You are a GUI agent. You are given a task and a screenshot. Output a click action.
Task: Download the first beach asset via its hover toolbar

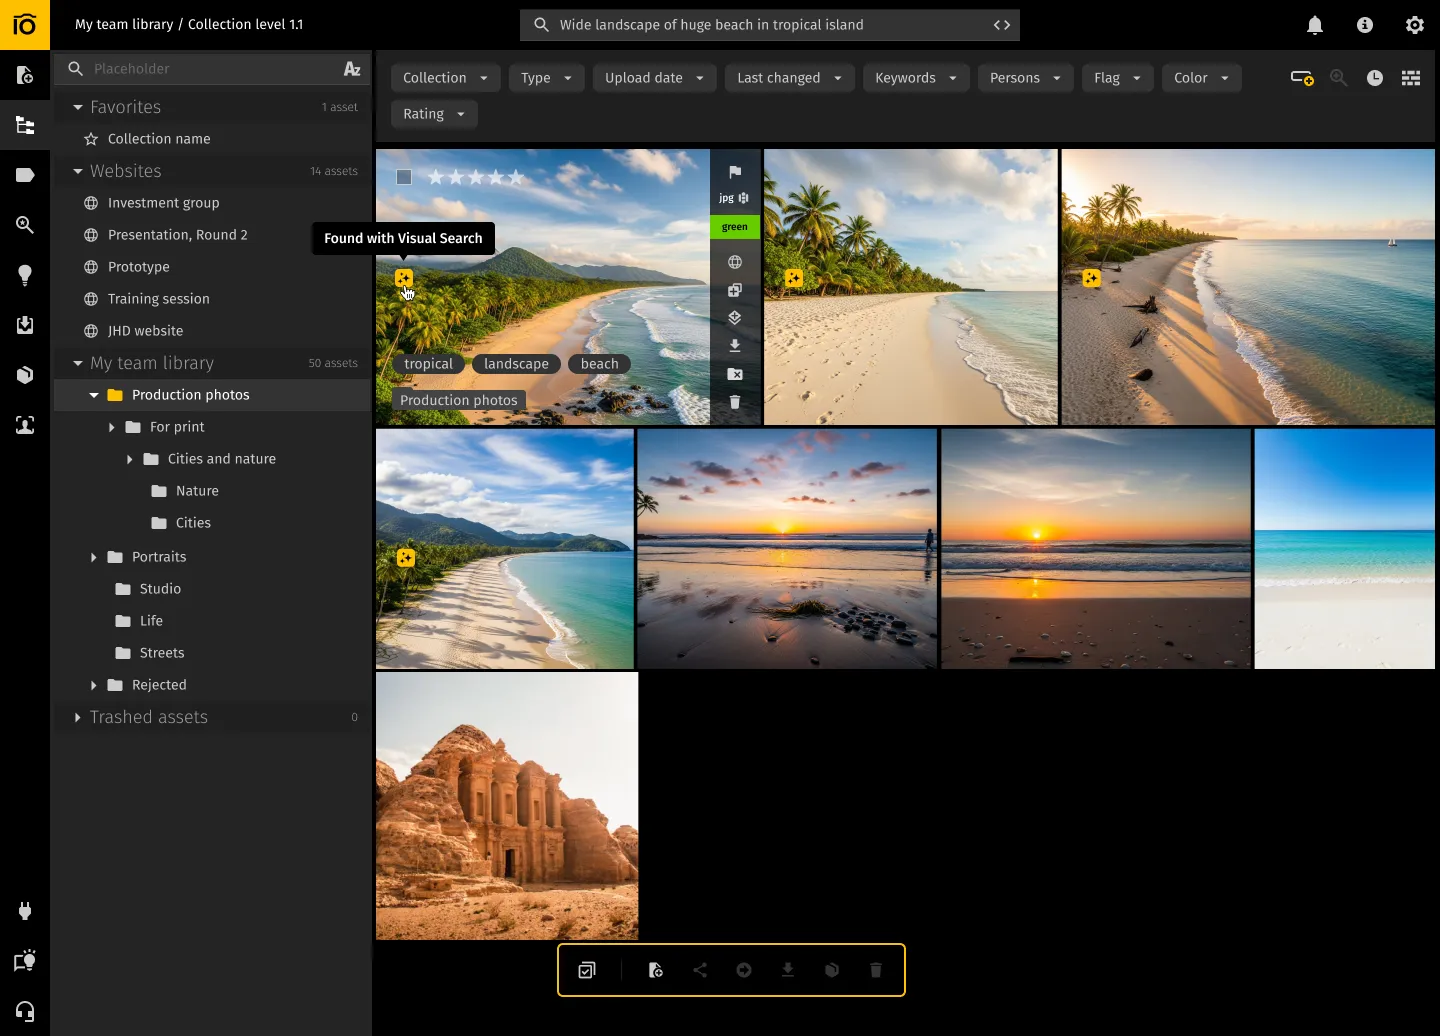point(735,345)
